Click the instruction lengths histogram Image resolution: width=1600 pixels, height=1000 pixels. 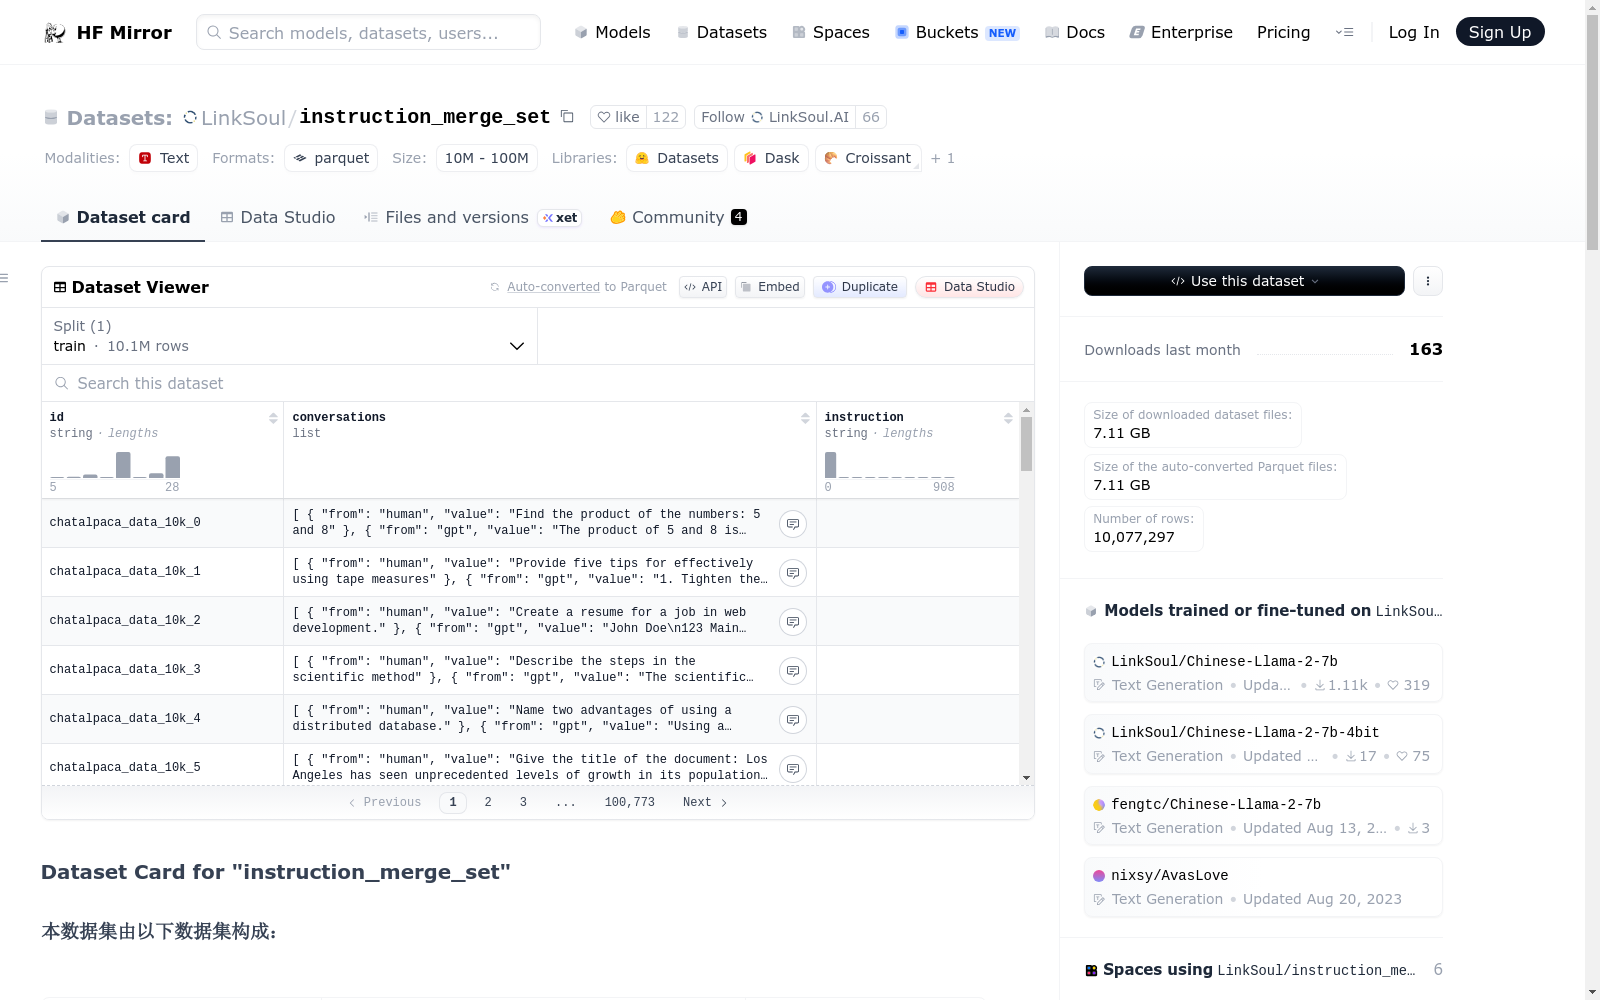point(889,465)
